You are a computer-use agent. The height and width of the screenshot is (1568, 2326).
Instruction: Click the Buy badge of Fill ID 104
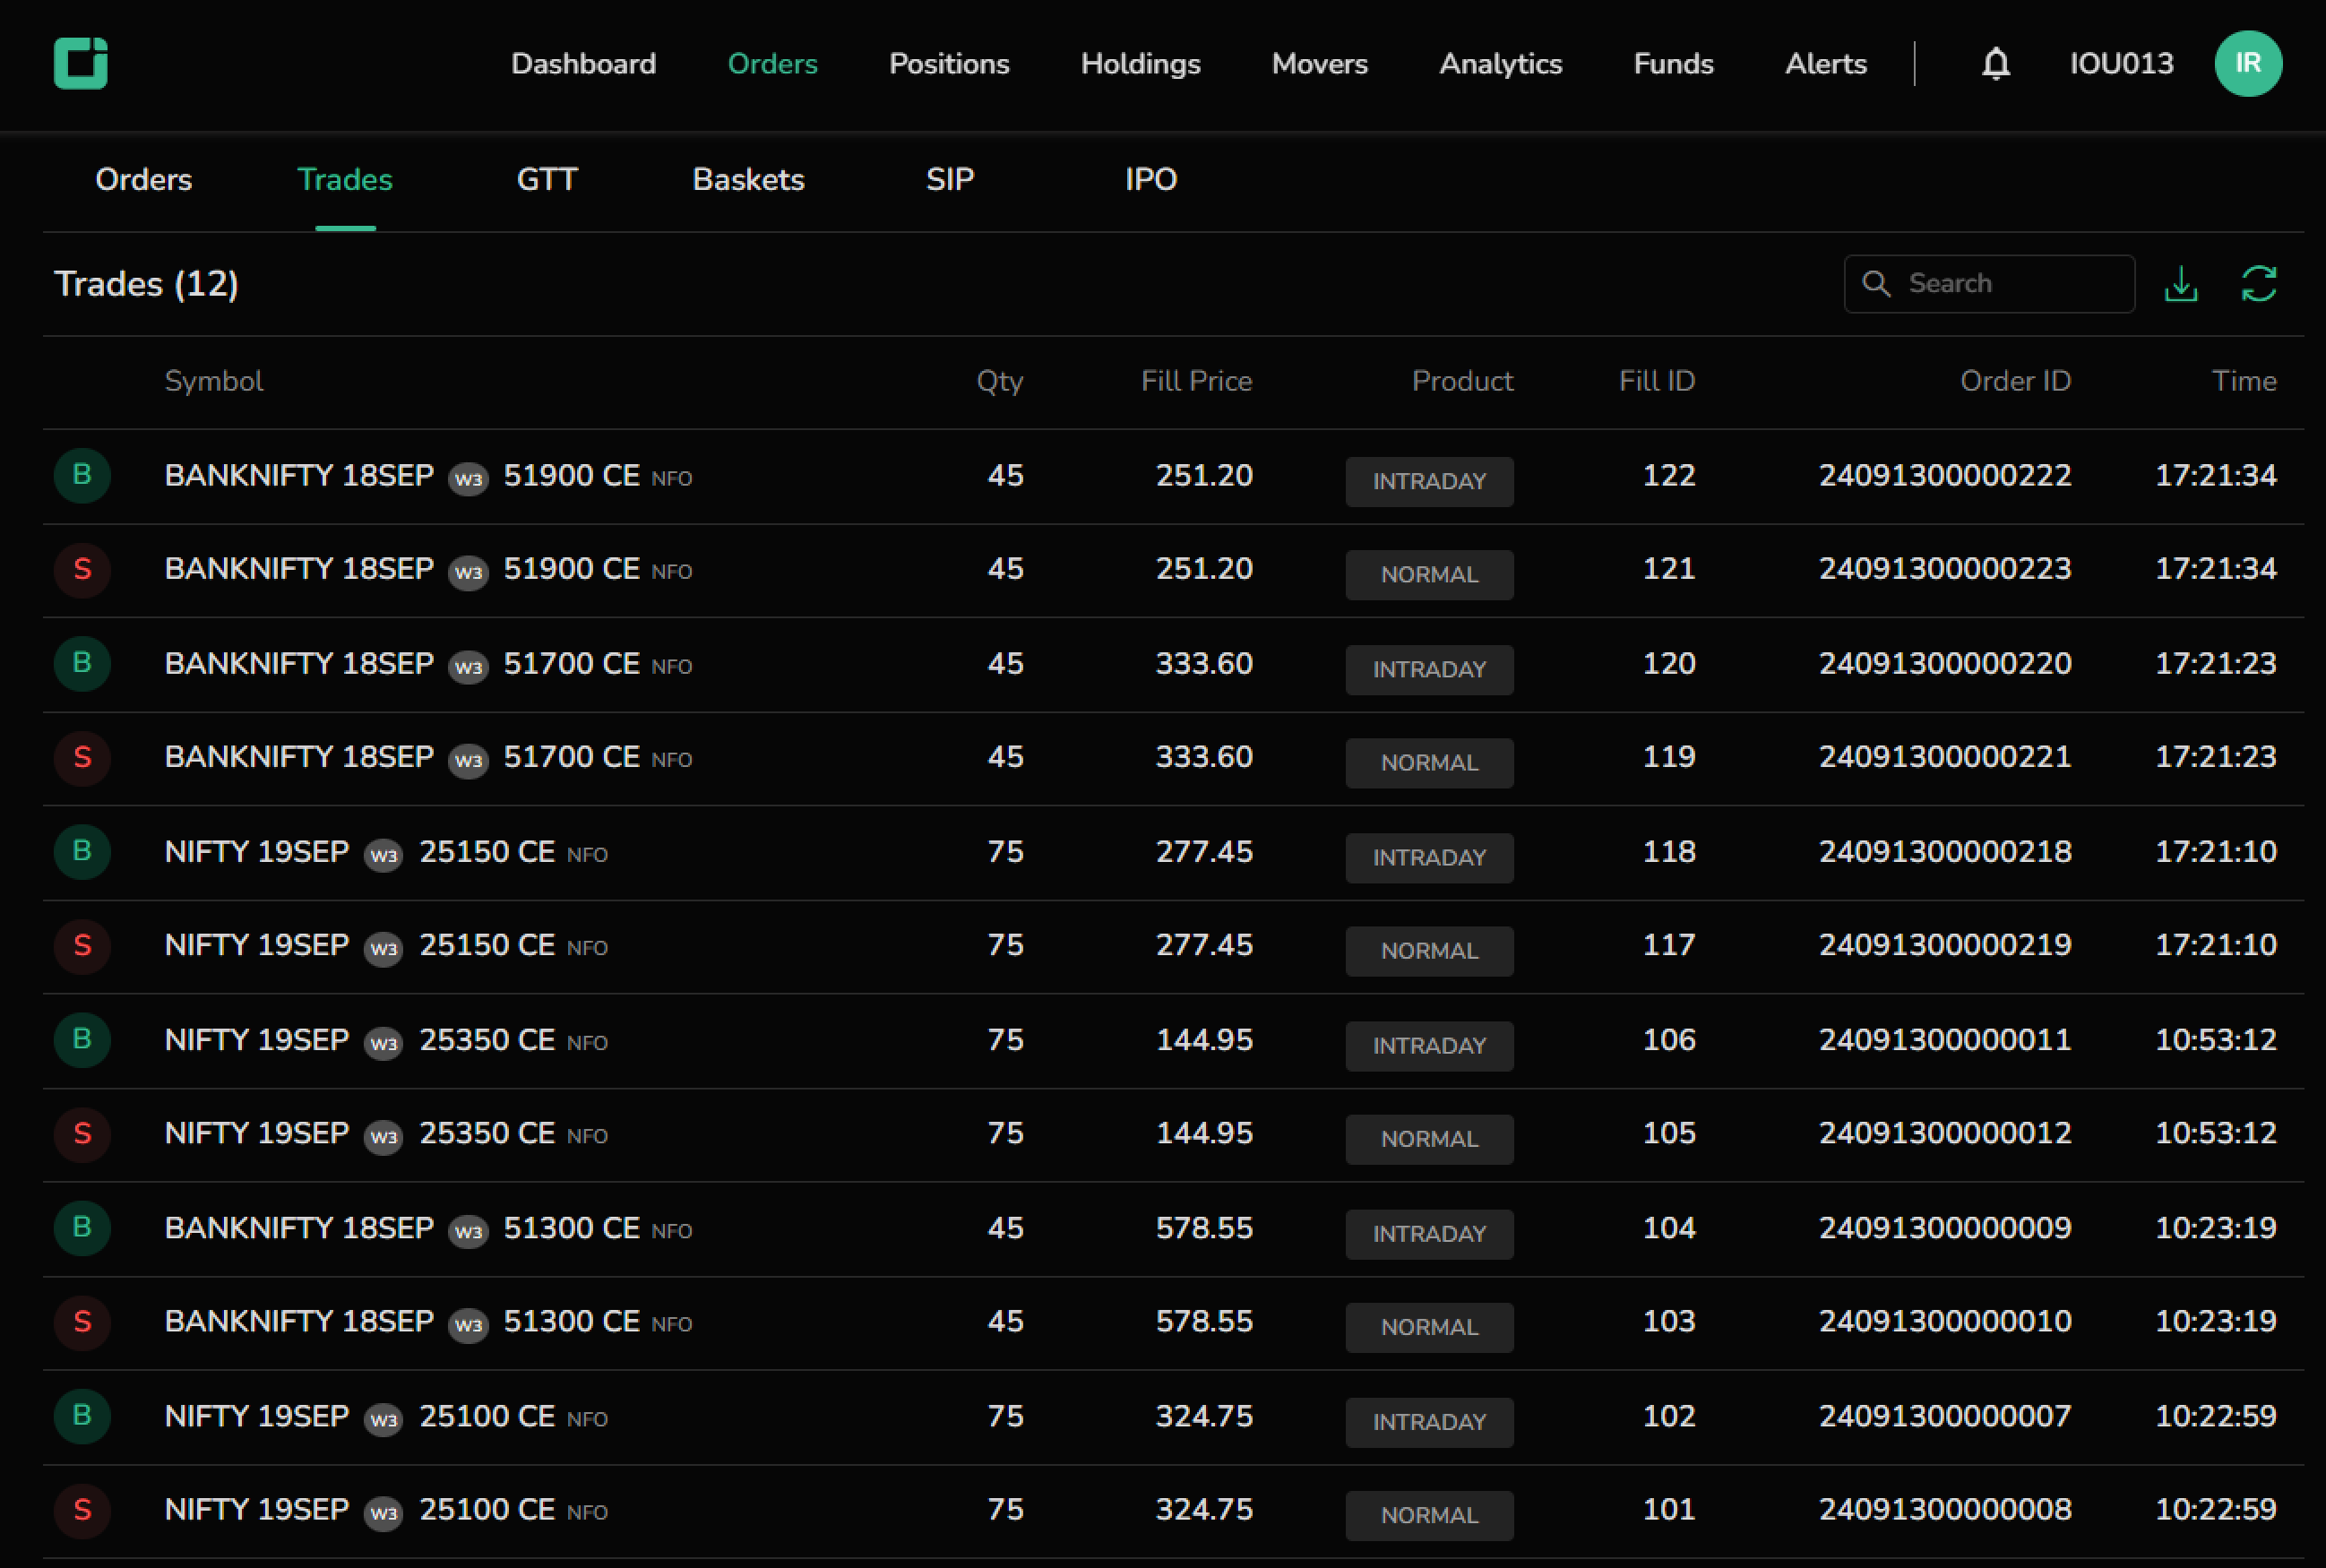82,1227
